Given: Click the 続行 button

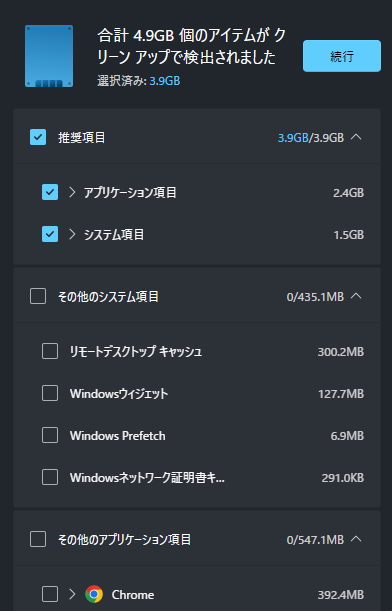Looking at the screenshot, I should pyautogui.click(x=342, y=56).
